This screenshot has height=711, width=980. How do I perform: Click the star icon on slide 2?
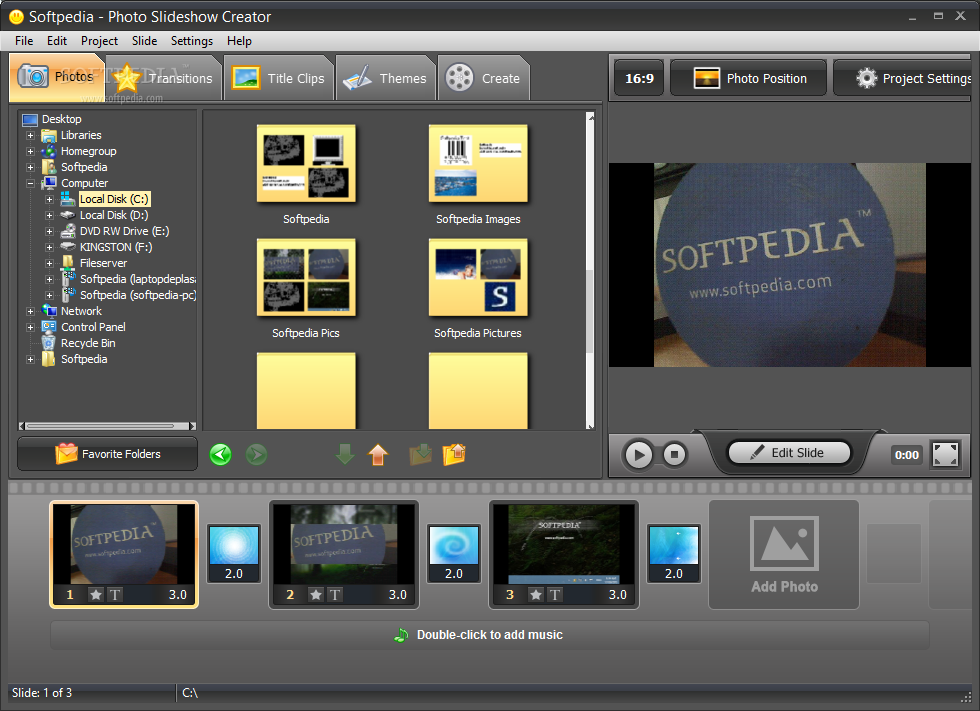point(316,594)
